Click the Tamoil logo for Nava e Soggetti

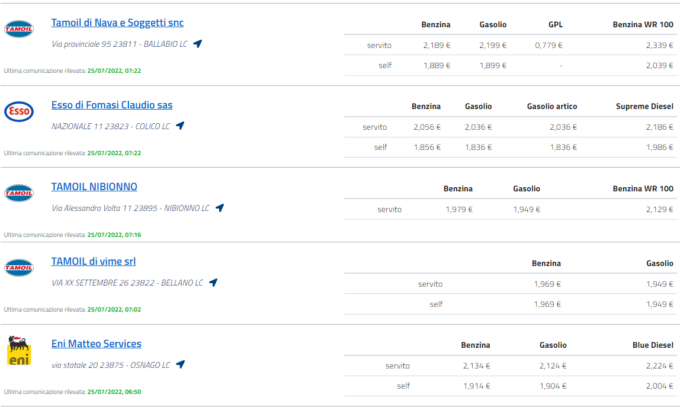(x=19, y=29)
